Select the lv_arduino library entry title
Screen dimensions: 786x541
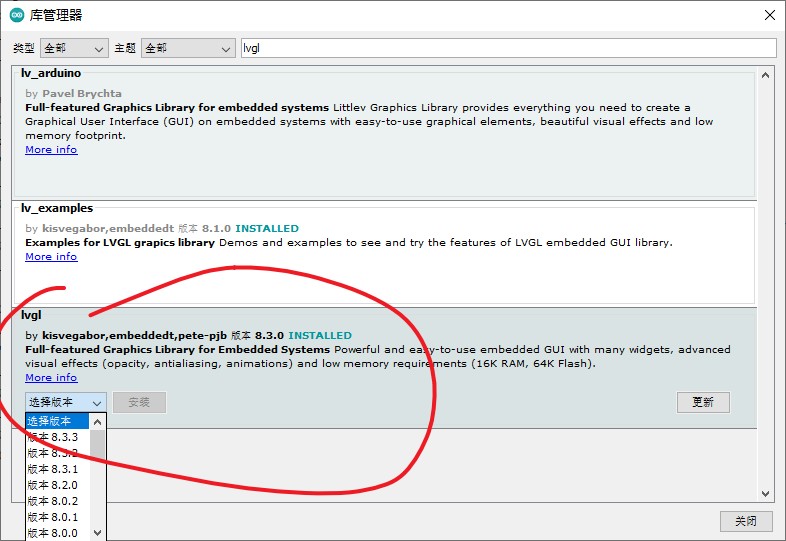click(x=51, y=73)
